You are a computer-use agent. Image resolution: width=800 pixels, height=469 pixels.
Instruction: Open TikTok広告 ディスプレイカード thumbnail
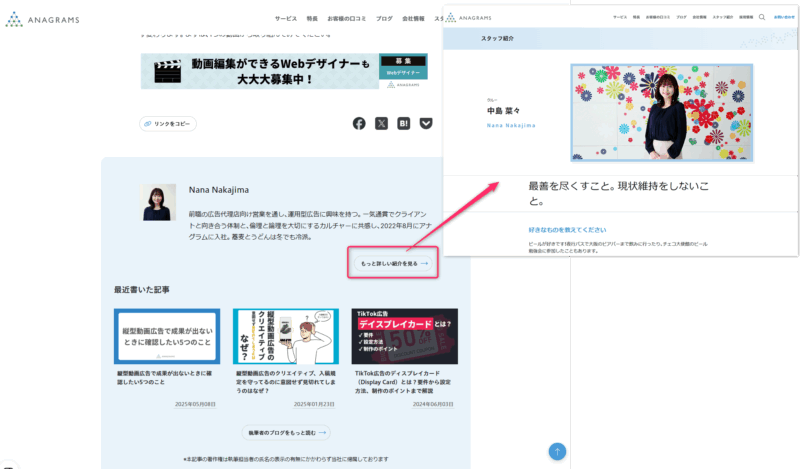click(x=405, y=336)
